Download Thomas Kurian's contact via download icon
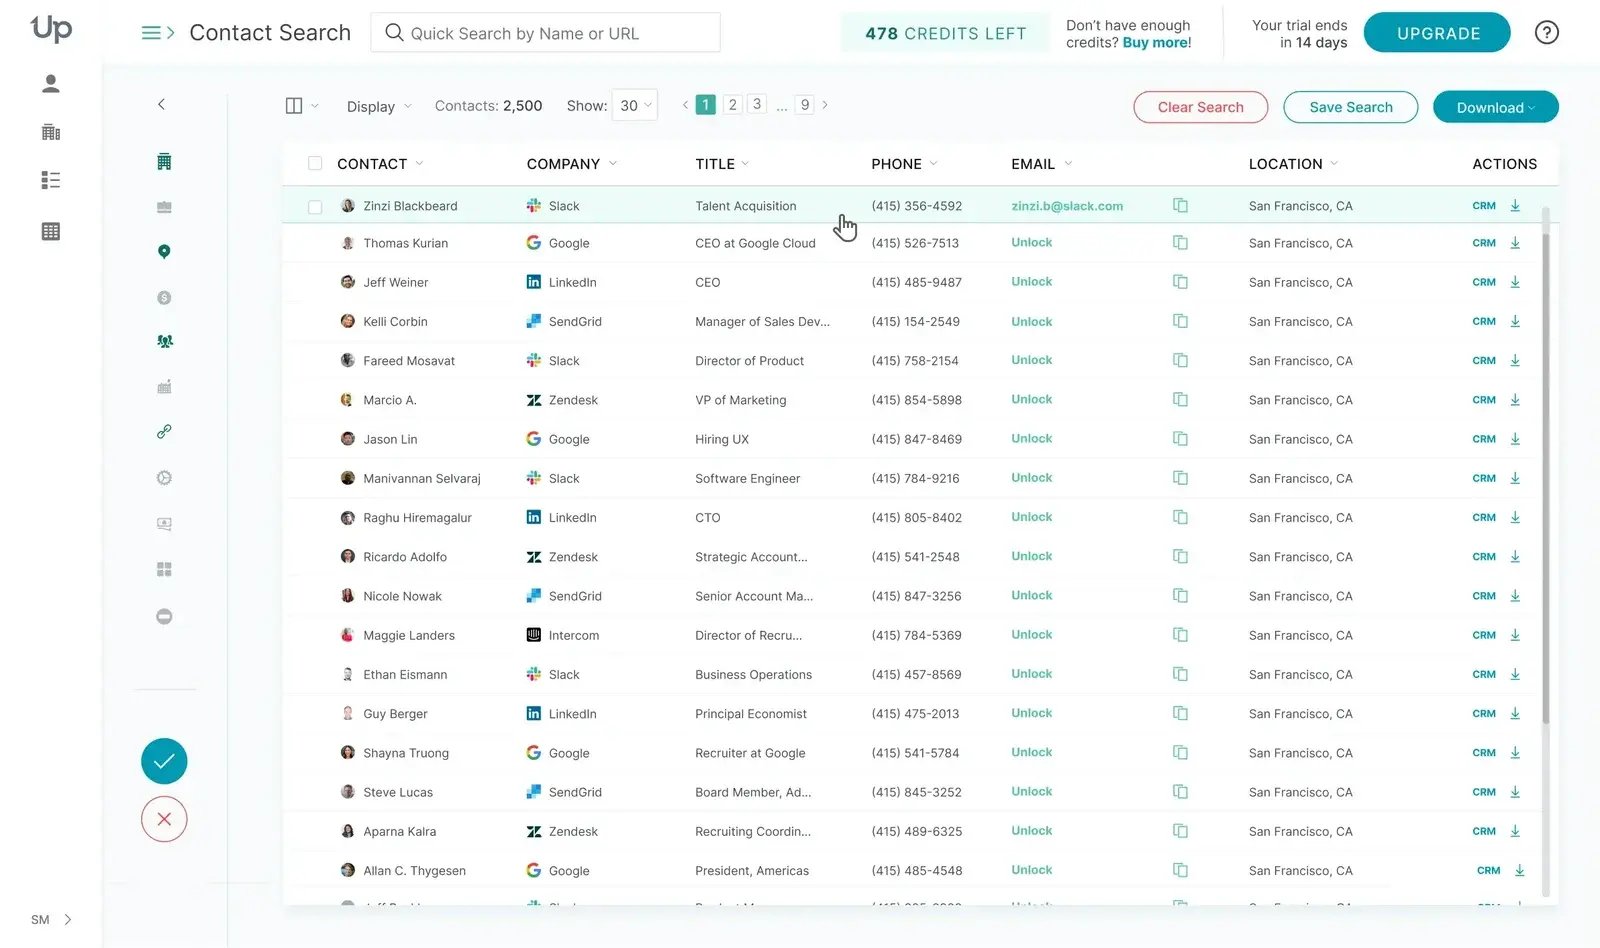Screen dimensions: 1600x948 (x=1515, y=242)
